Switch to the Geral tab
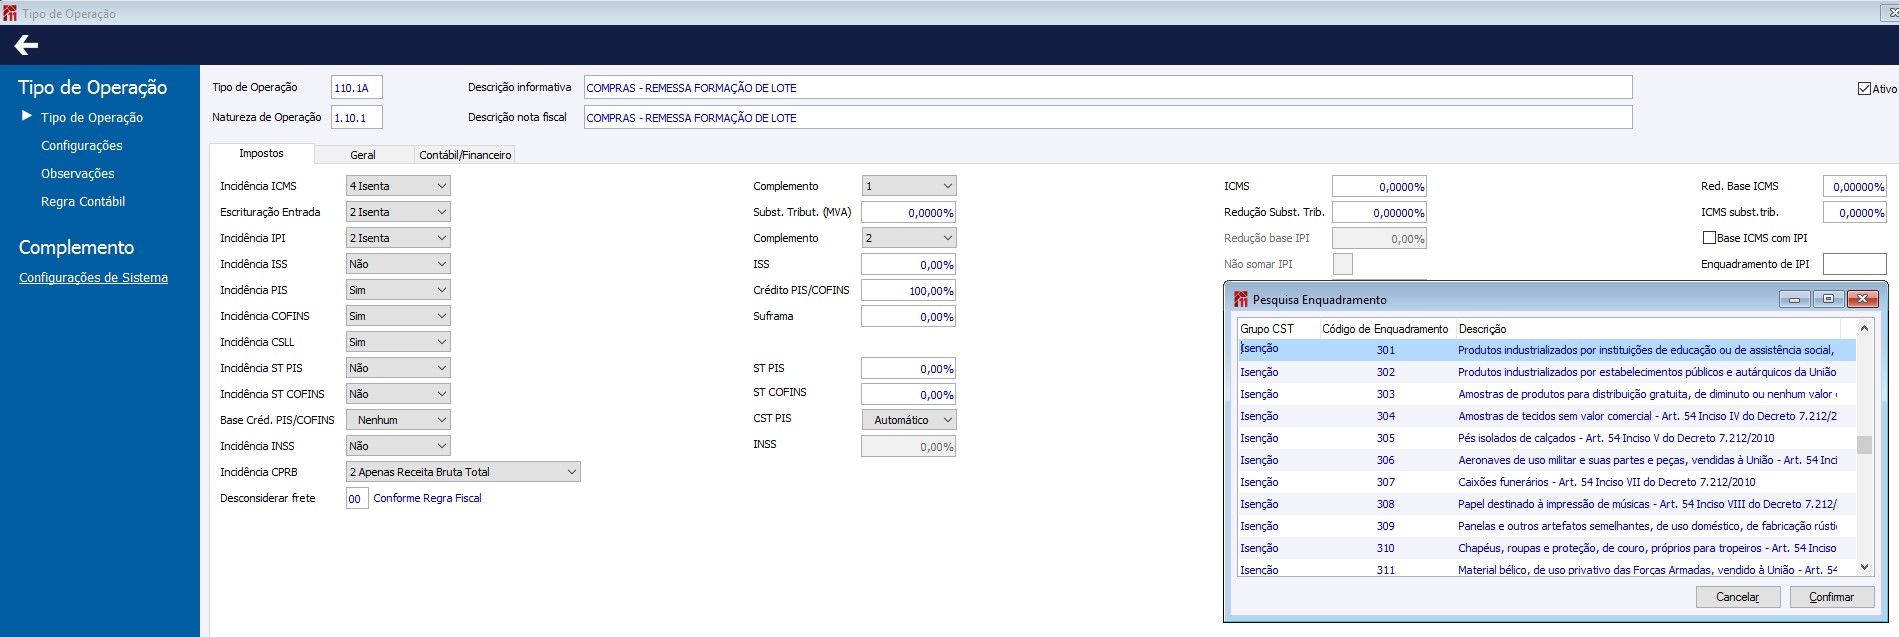This screenshot has width=1899, height=637. [x=363, y=155]
